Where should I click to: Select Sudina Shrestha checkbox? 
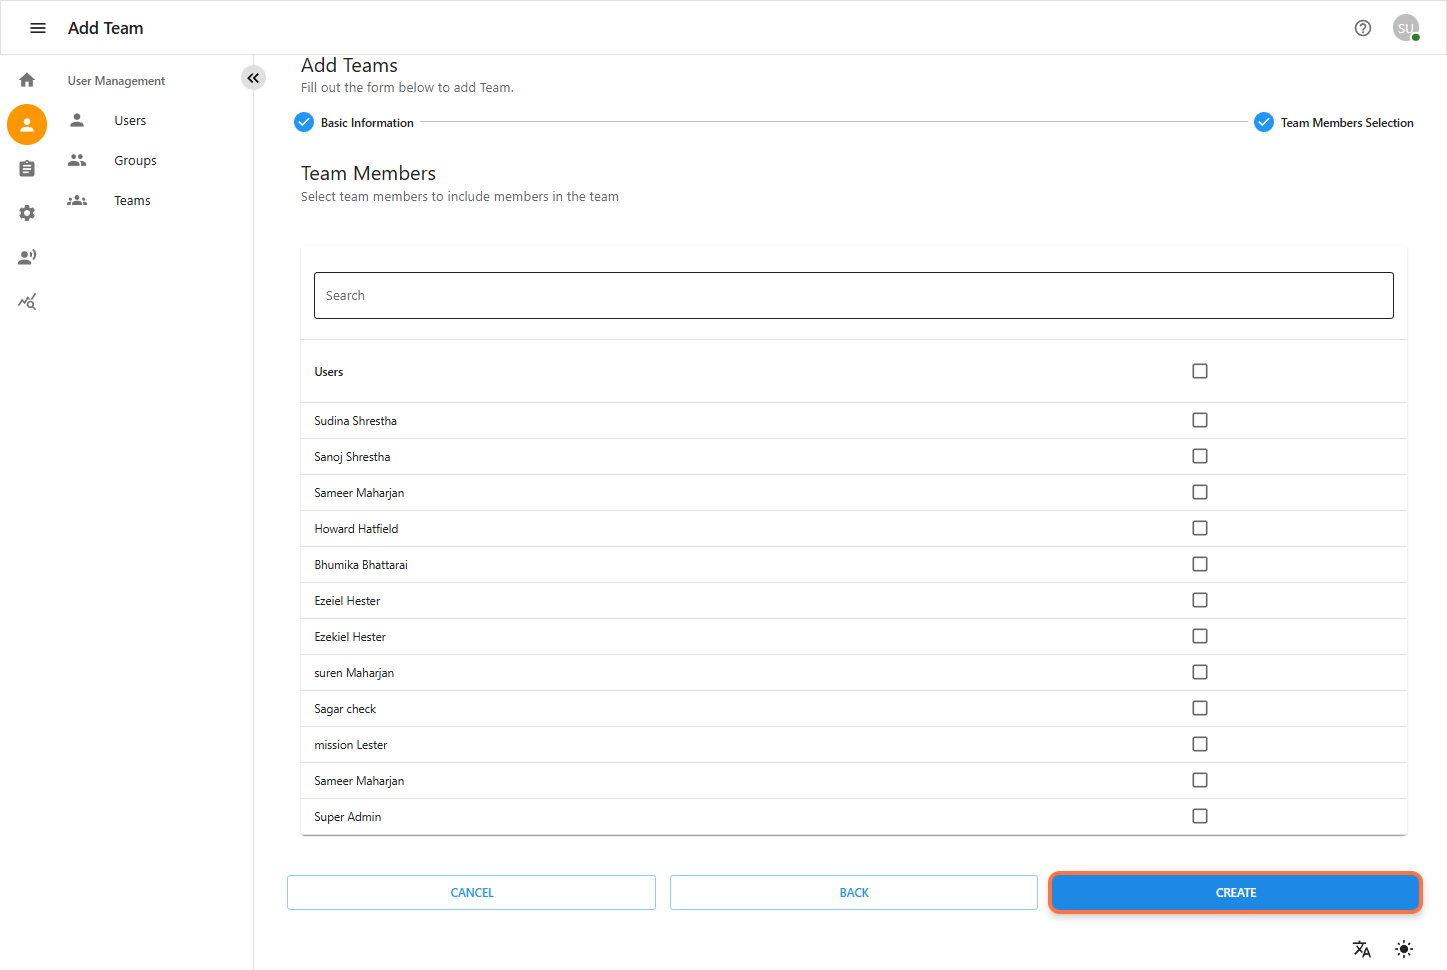[x=1199, y=420]
